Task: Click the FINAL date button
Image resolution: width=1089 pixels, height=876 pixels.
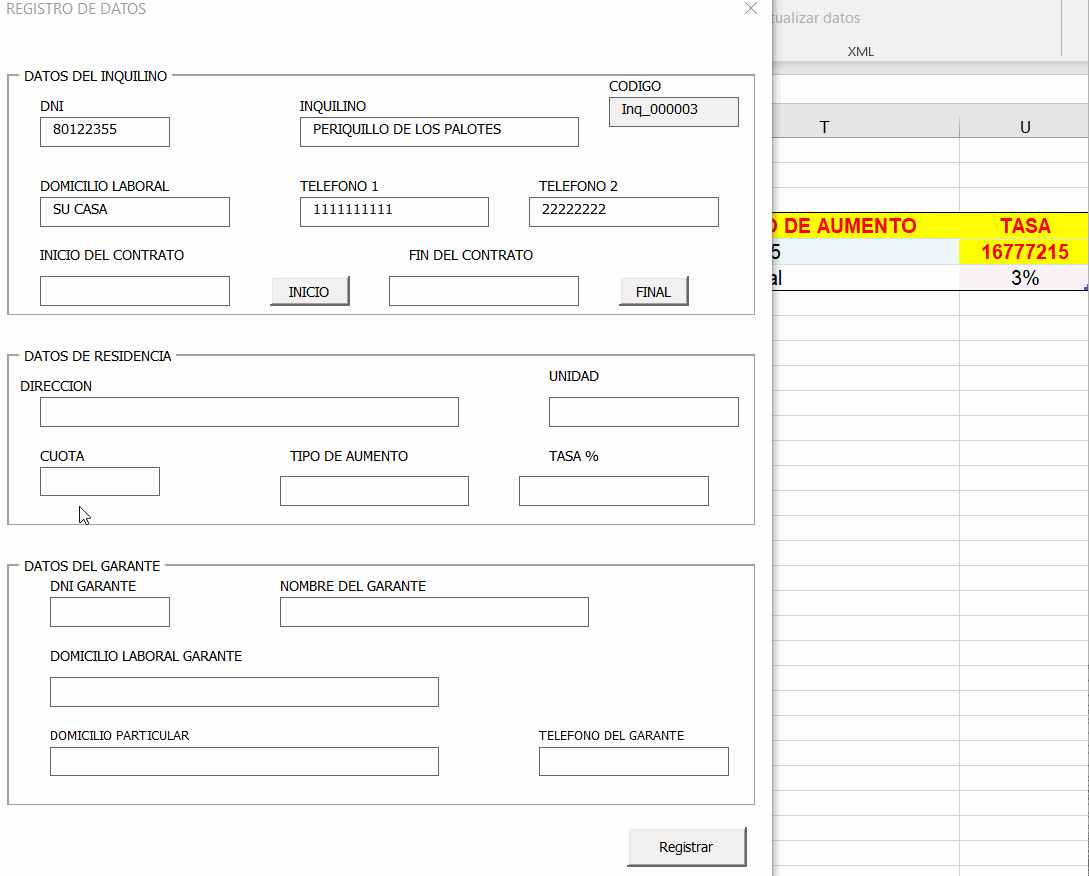Action: pos(653,291)
